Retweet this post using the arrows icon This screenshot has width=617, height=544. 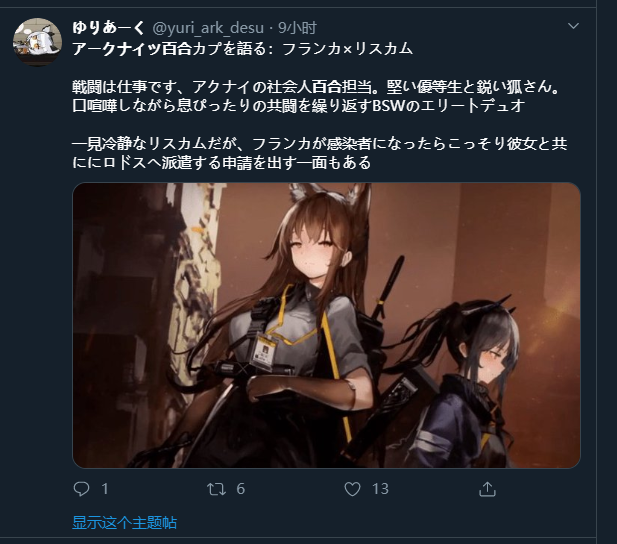coord(216,489)
